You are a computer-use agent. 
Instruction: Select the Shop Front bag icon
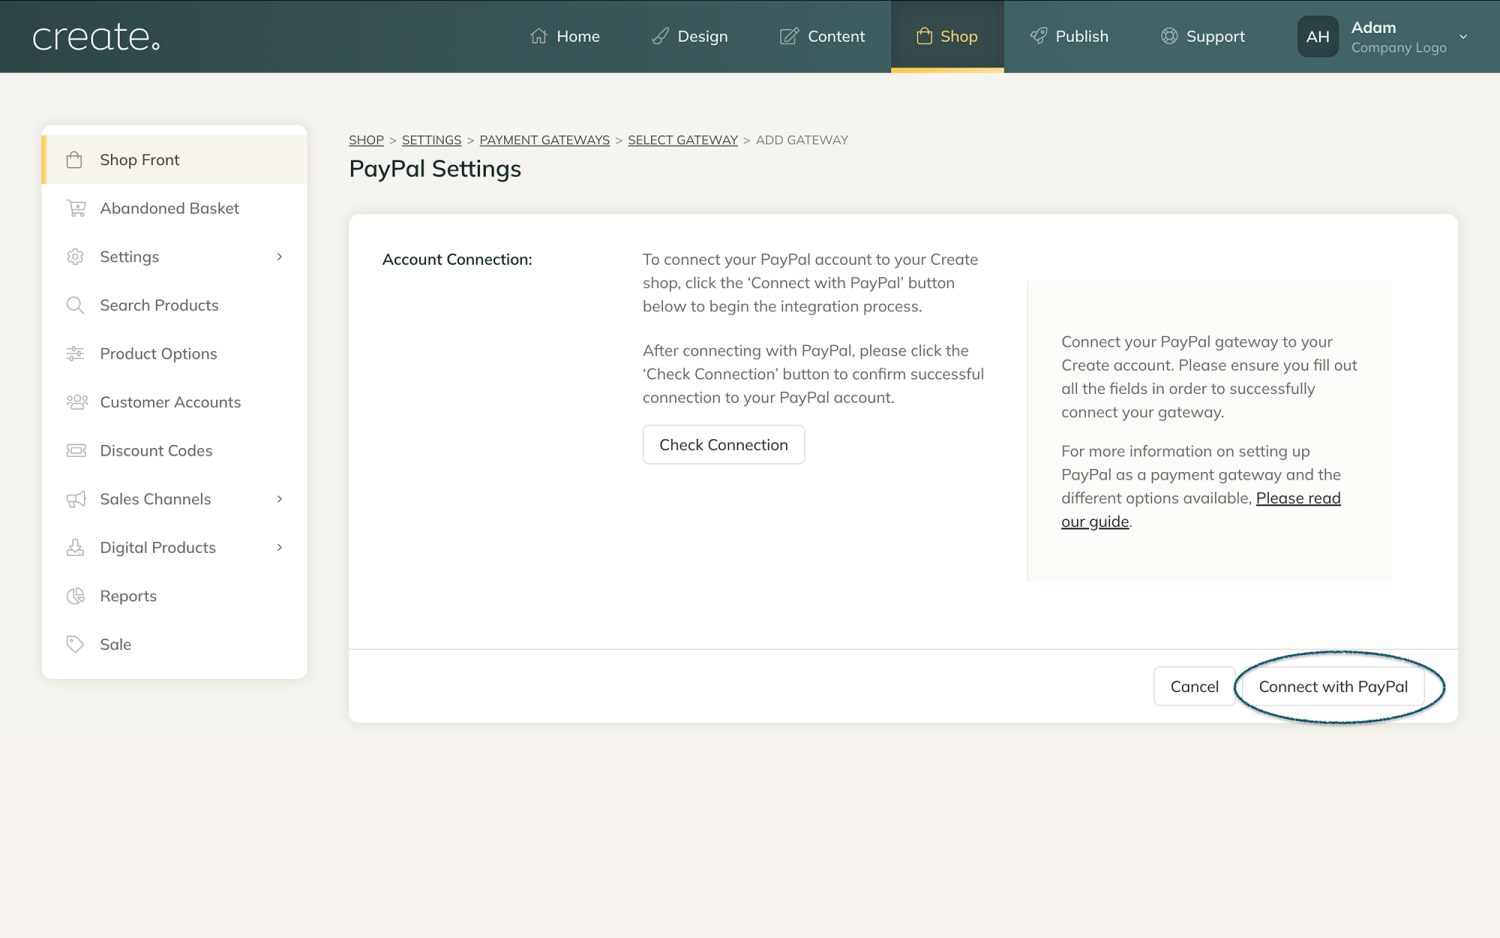pyautogui.click(x=76, y=159)
